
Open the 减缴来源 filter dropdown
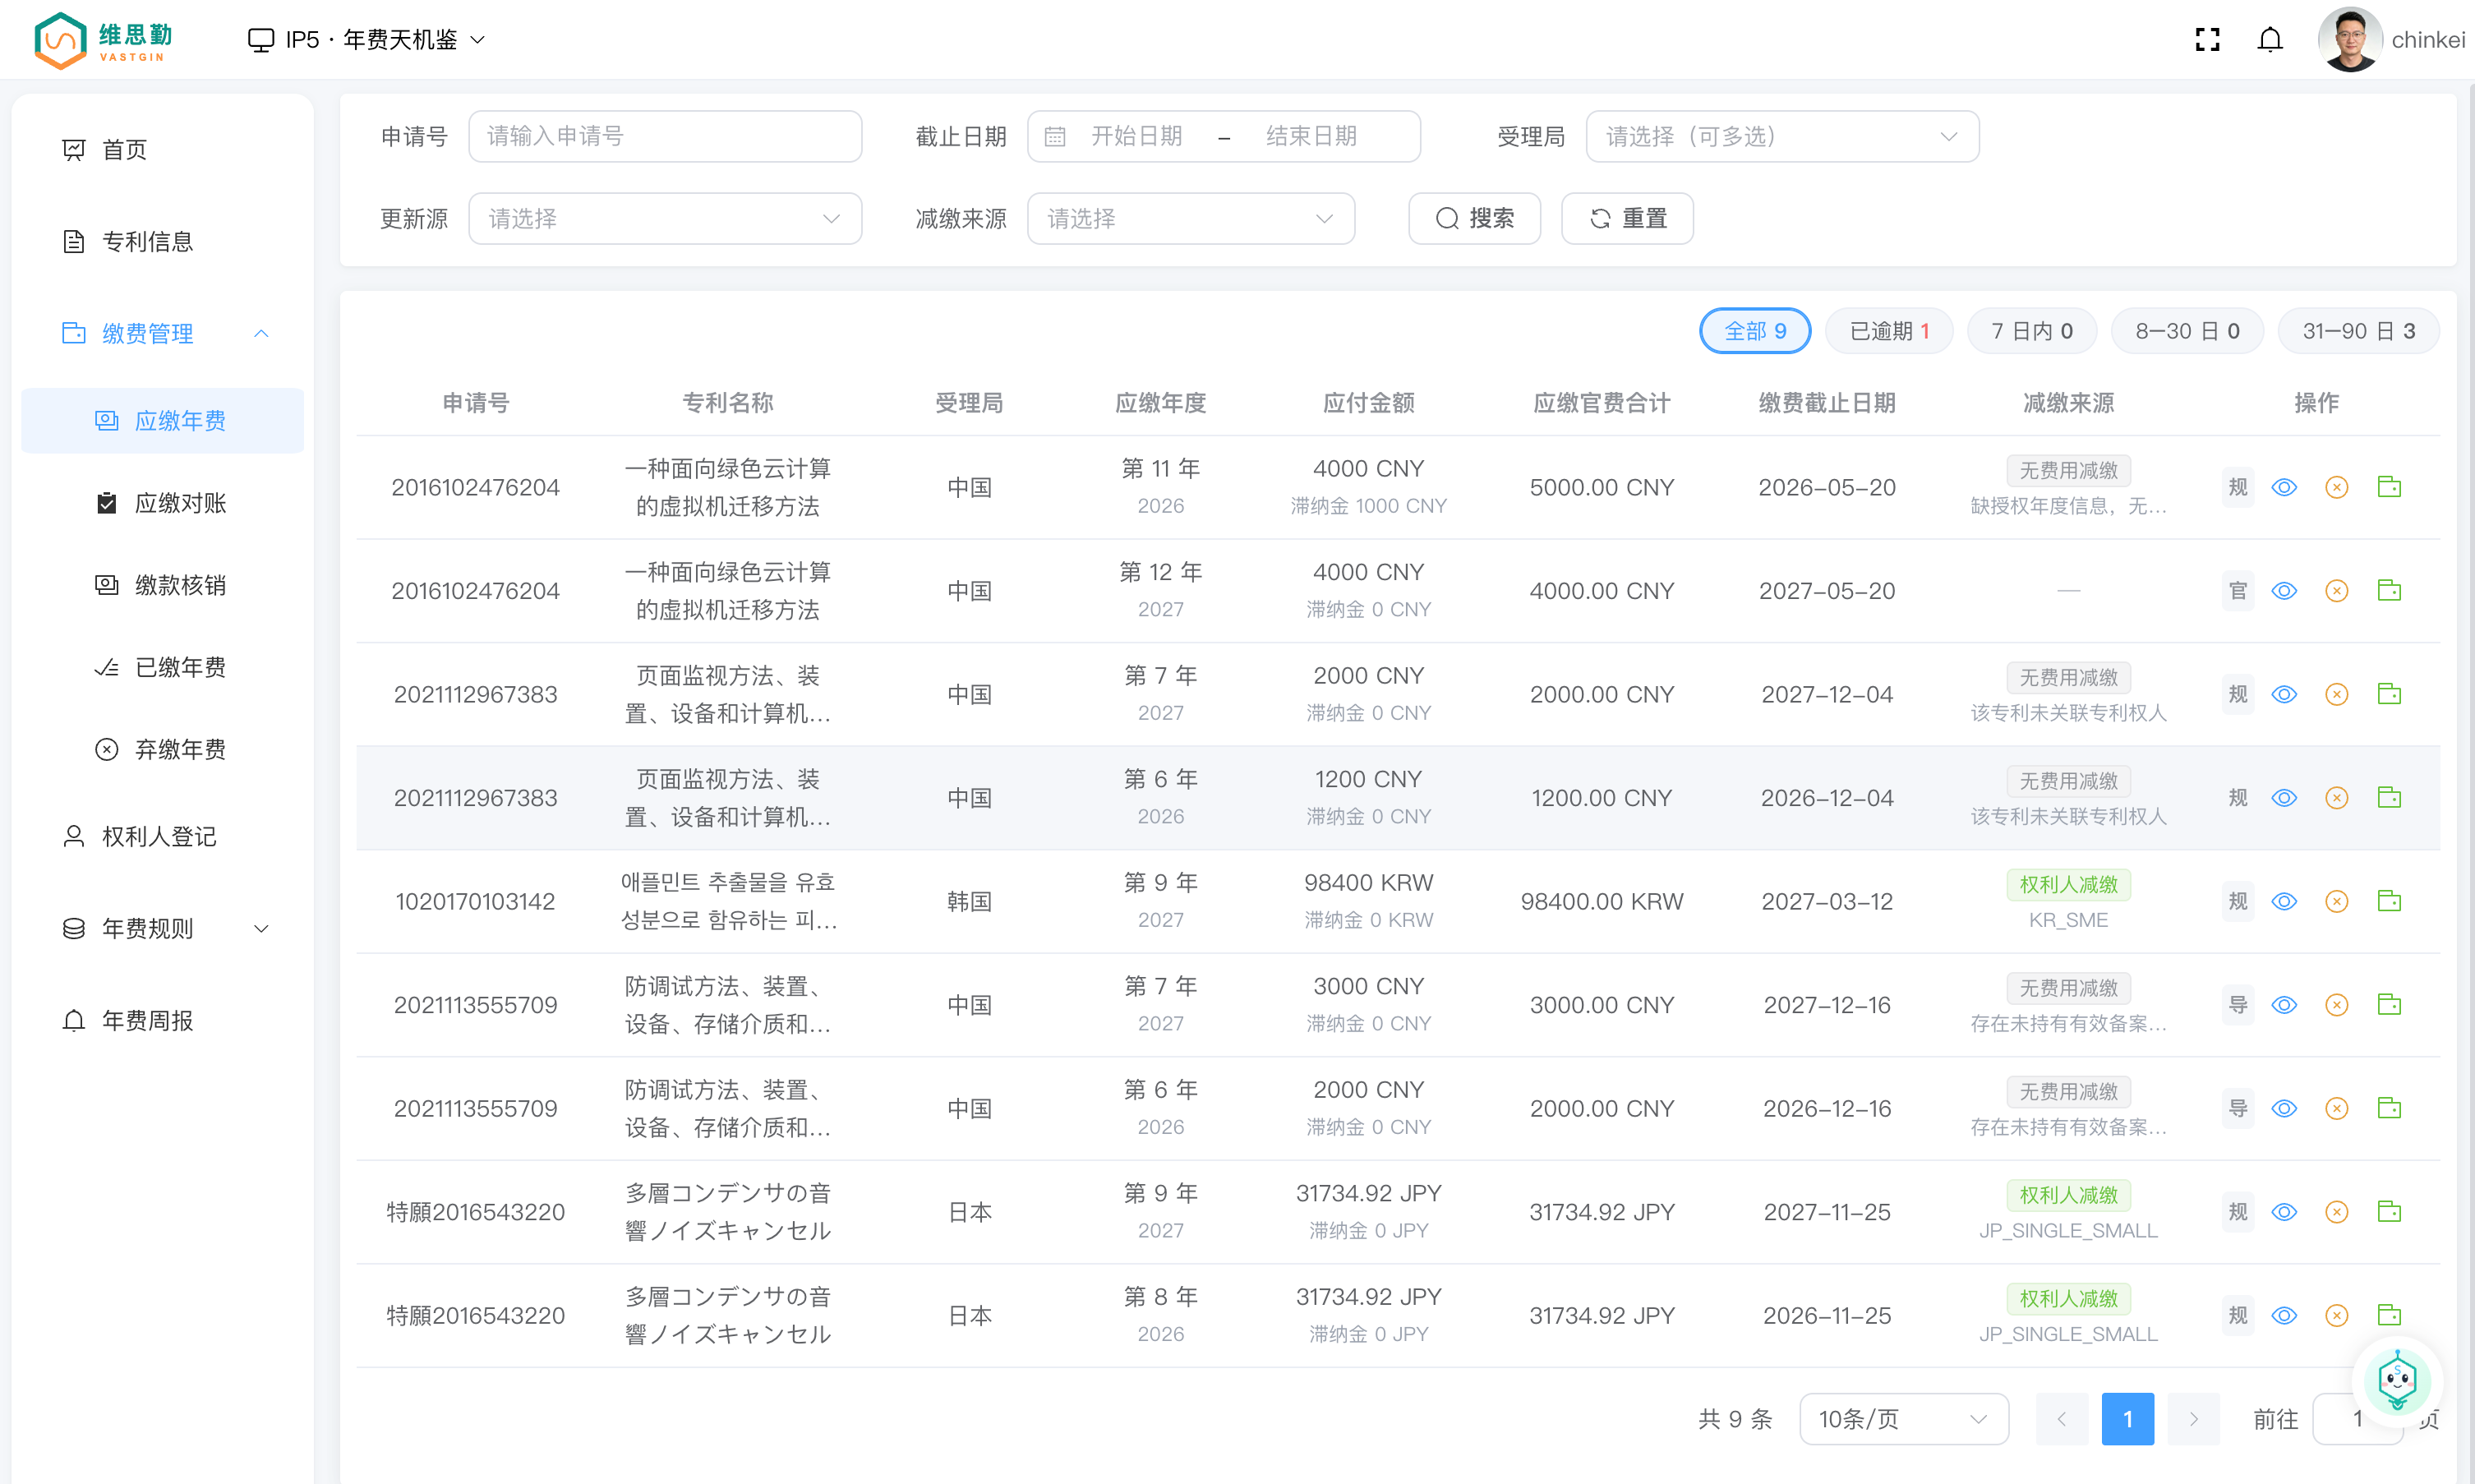[1190, 218]
